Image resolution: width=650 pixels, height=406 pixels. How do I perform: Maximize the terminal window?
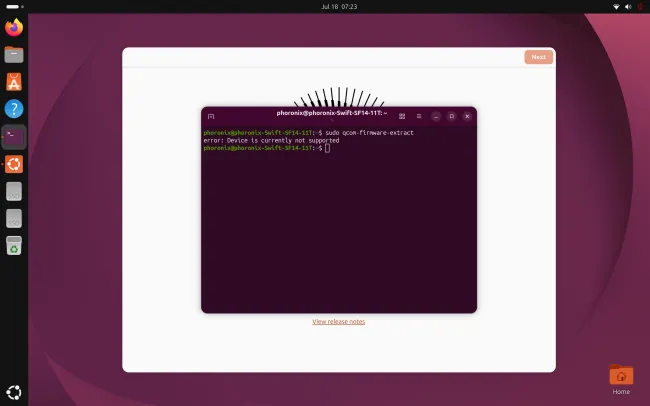tap(451, 116)
